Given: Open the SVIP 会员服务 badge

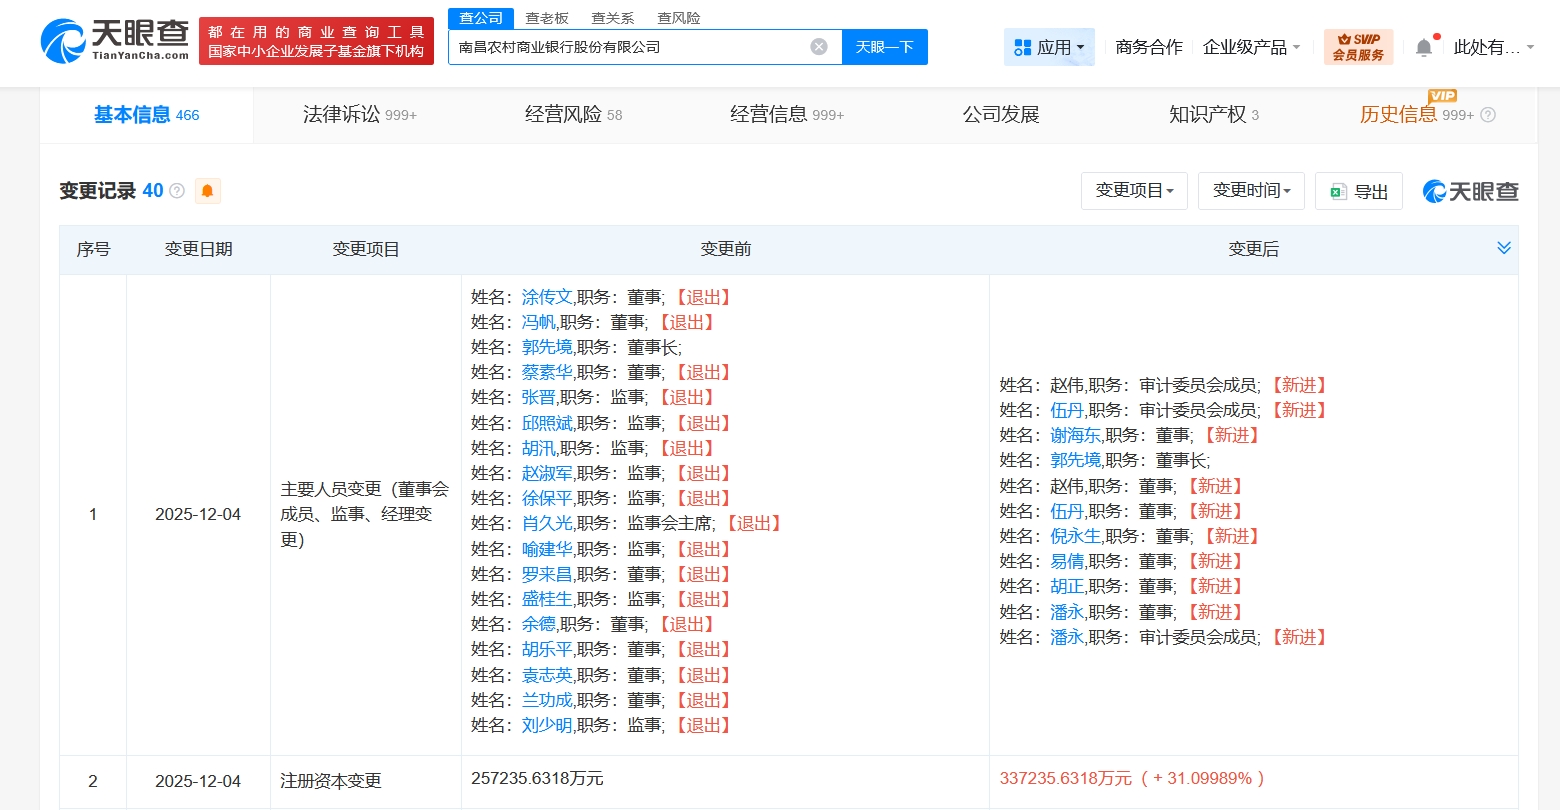Looking at the screenshot, I should tap(1357, 47).
